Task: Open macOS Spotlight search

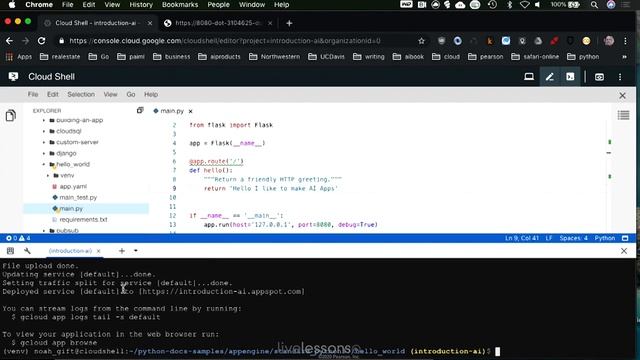Action: pos(594,5)
